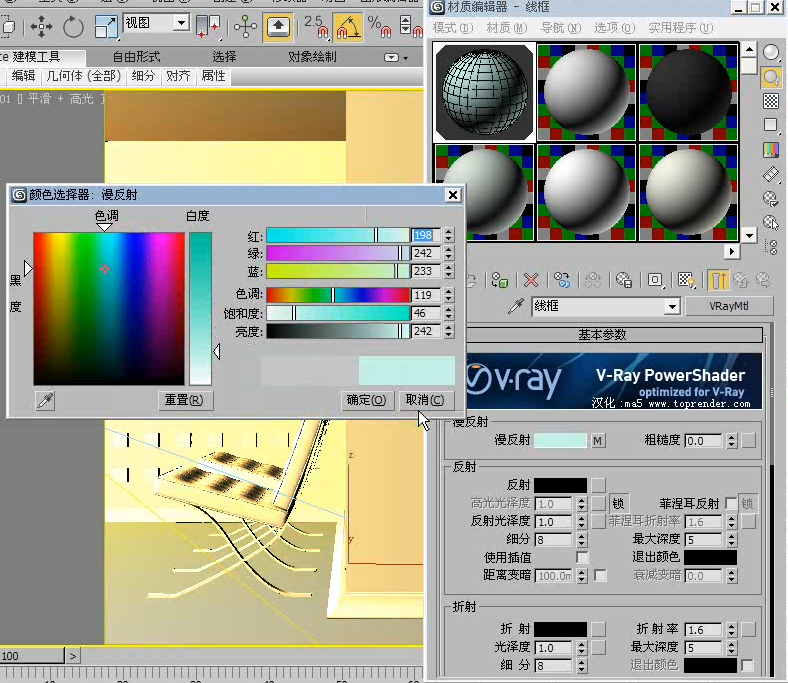The width and height of the screenshot is (788, 683).
Task: Toggle the Backlight icon in material editor
Action: tap(771, 77)
